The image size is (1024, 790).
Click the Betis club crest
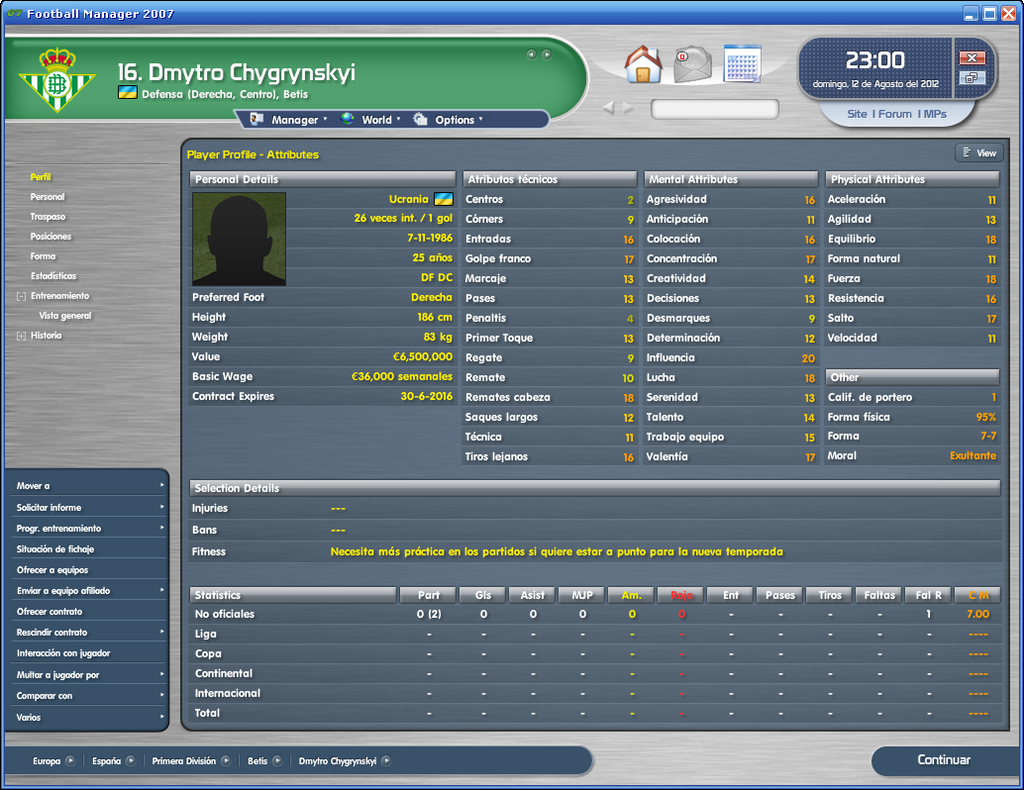click(x=57, y=79)
